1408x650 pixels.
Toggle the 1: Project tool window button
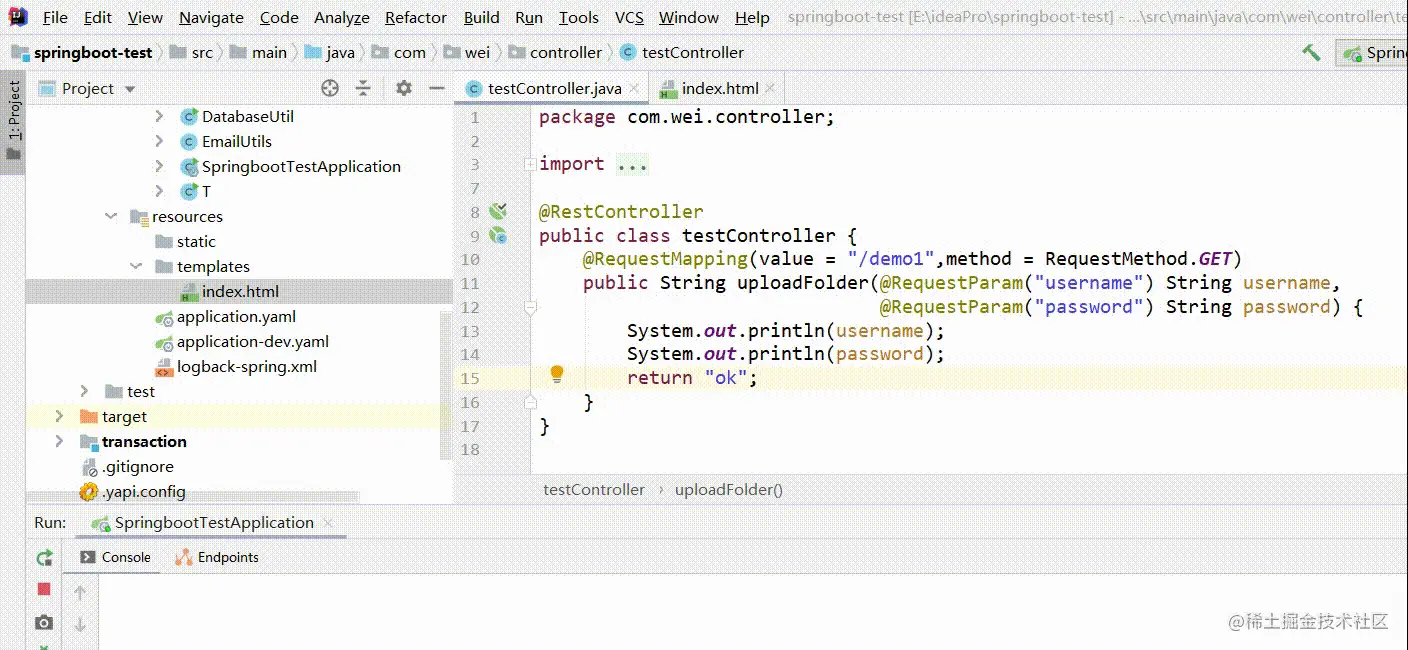tap(13, 121)
